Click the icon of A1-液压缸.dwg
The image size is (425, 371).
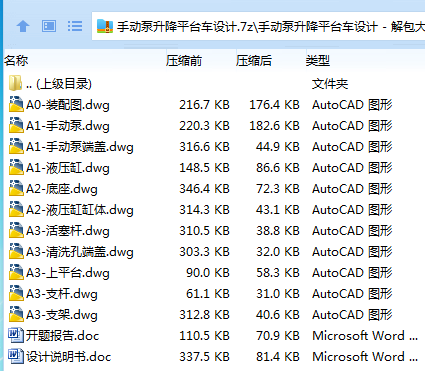click(x=16, y=167)
